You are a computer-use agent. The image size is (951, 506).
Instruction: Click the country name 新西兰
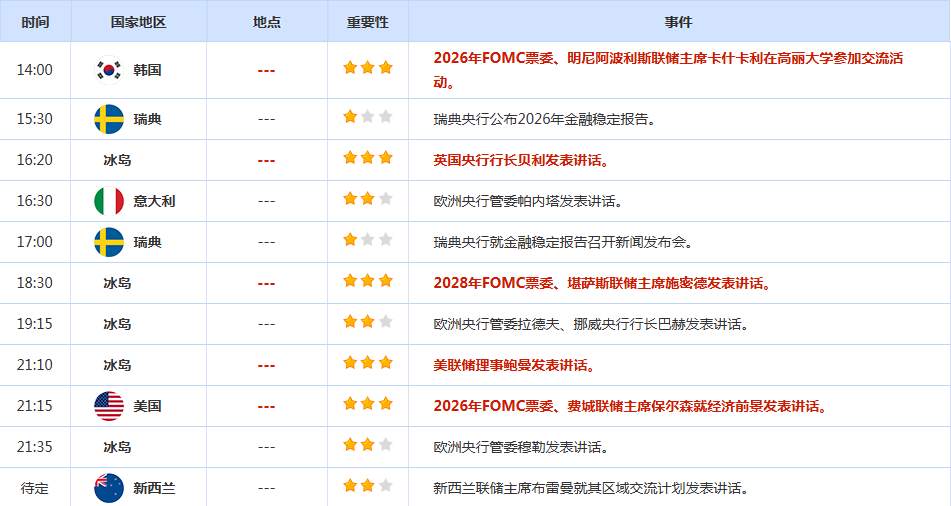click(154, 488)
